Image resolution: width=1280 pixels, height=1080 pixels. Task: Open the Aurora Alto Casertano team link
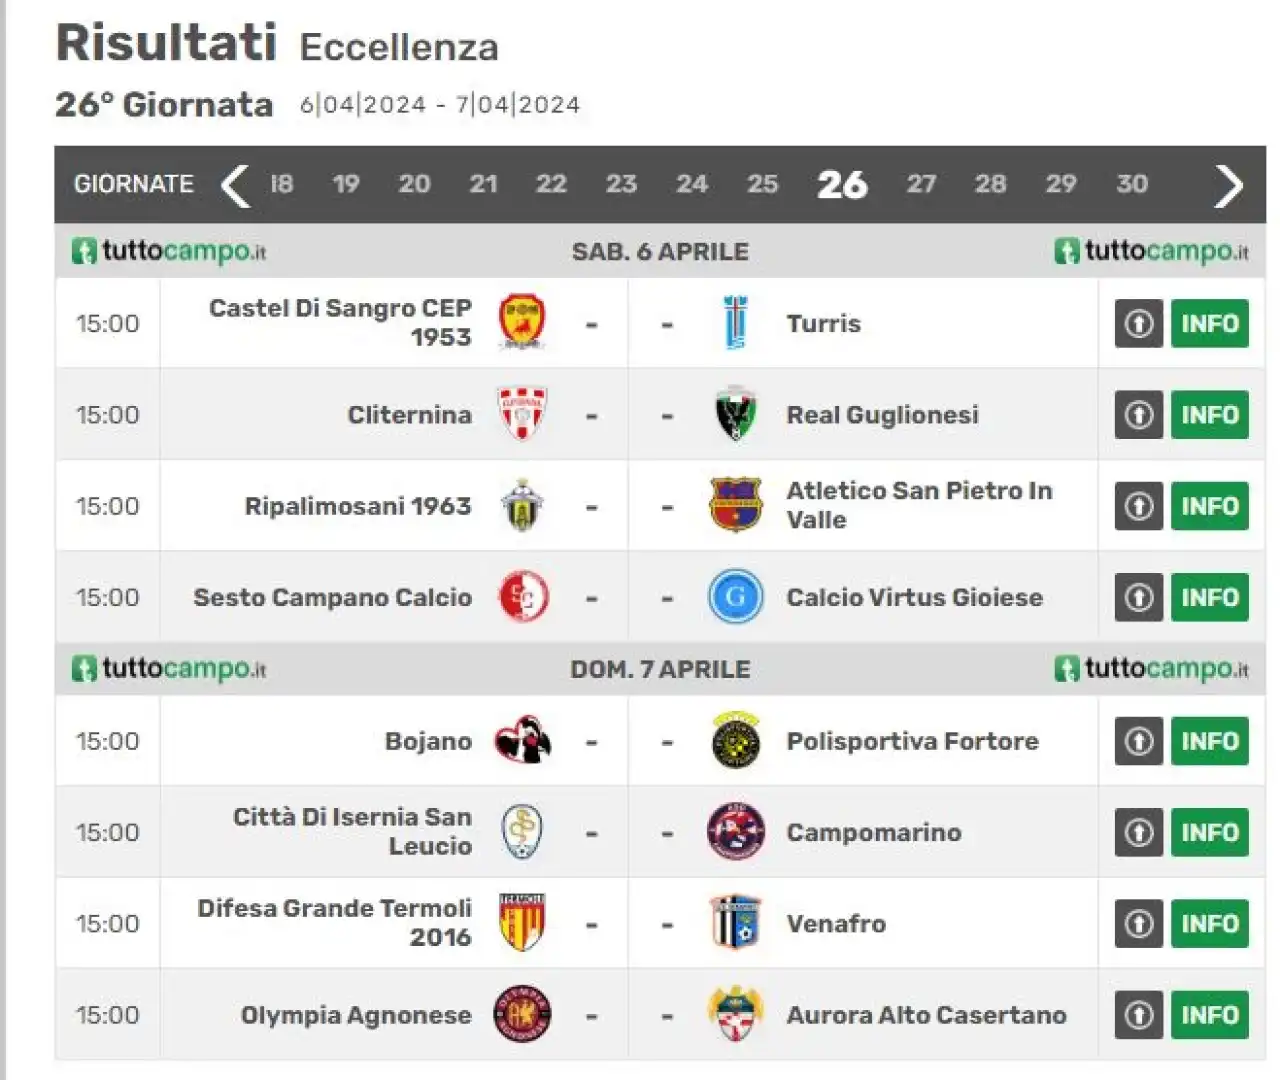(926, 1015)
